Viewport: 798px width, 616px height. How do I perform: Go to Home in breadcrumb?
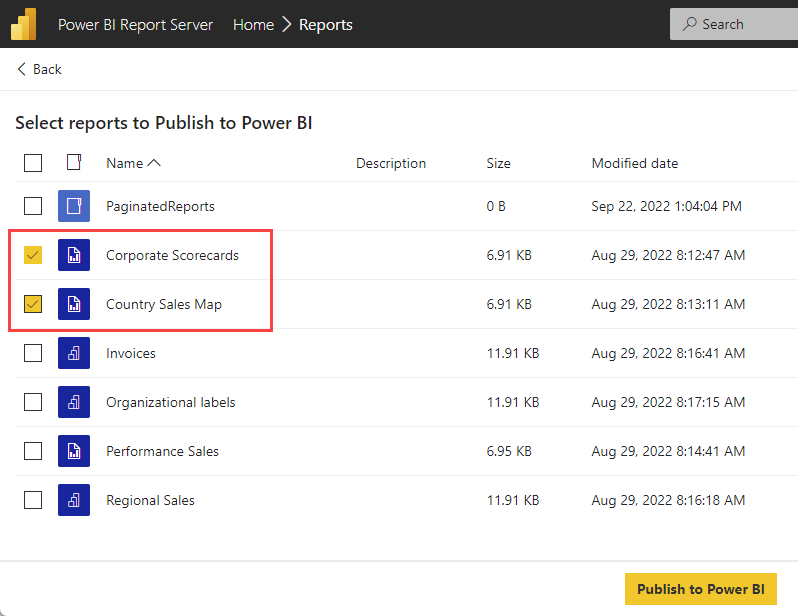click(x=253, y=24)
